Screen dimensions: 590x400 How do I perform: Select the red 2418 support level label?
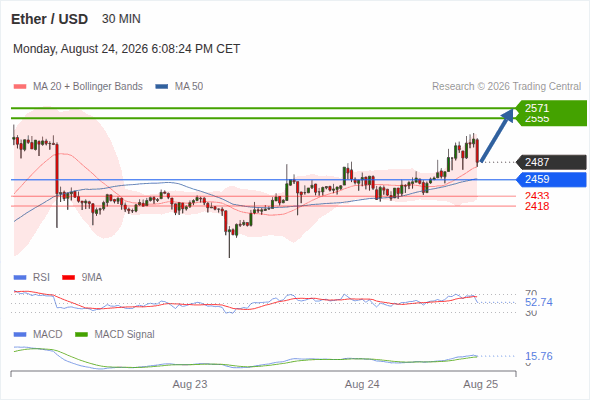tap(537, 206)
